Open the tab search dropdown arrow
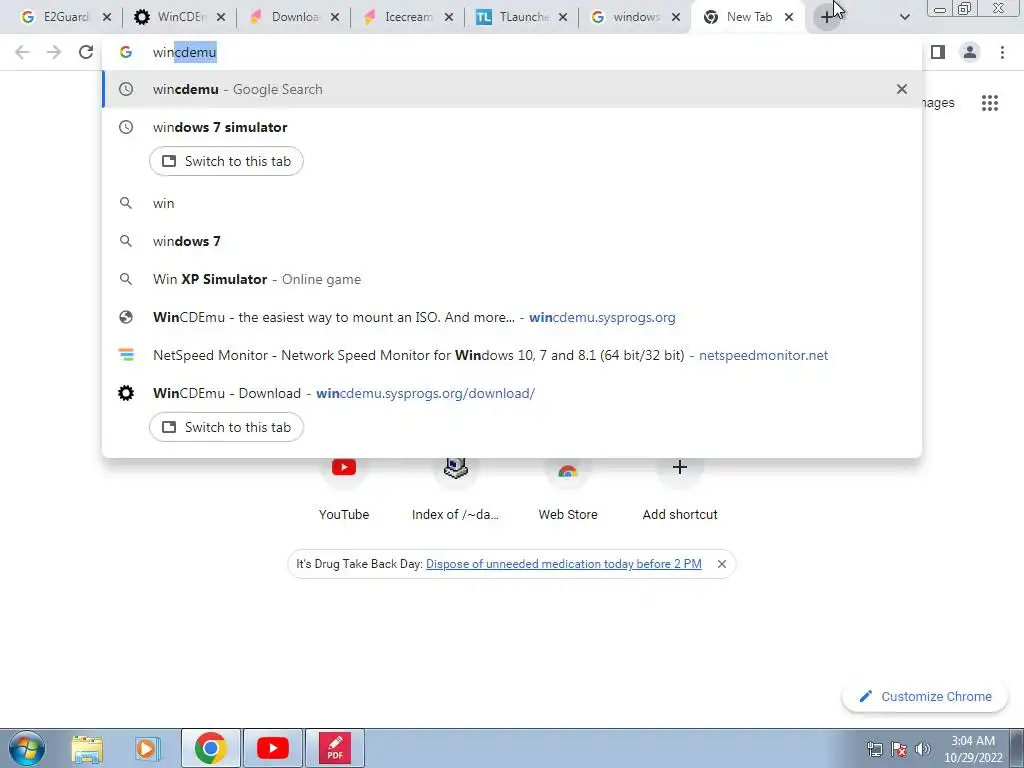Screen dimensions: 1024x768 point(904,17)
